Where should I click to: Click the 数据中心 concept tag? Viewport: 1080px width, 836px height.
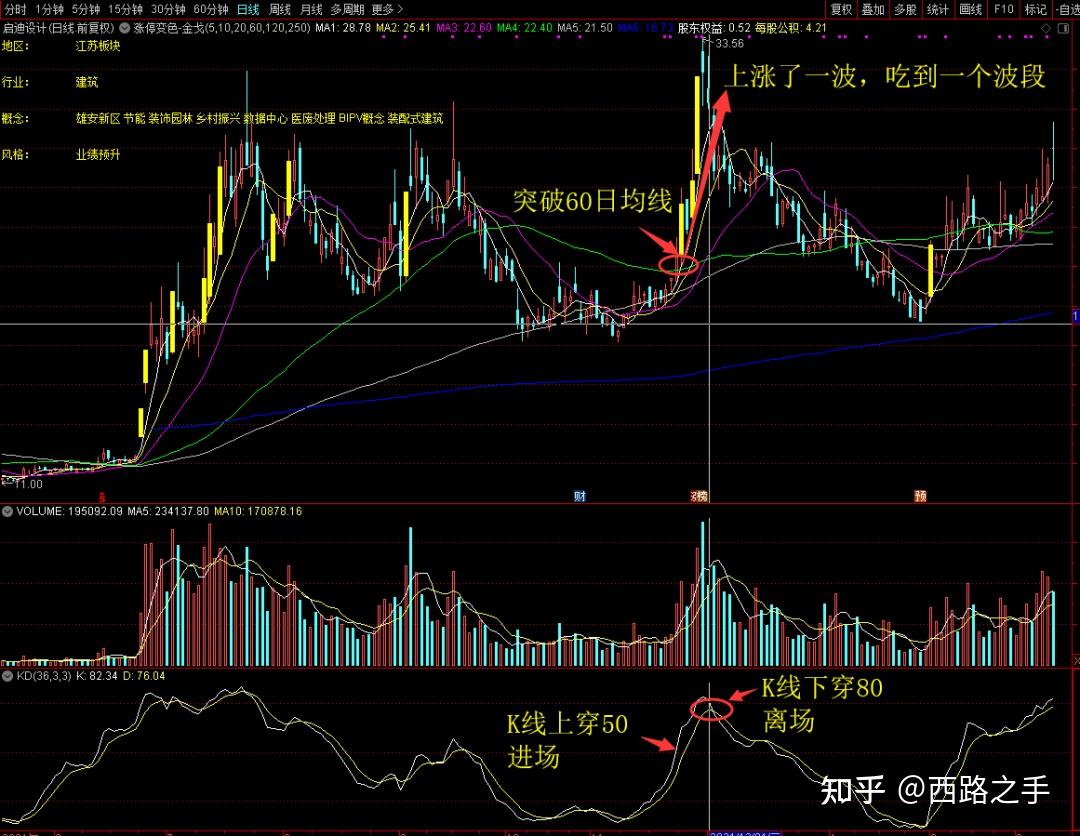click(265, 118)
